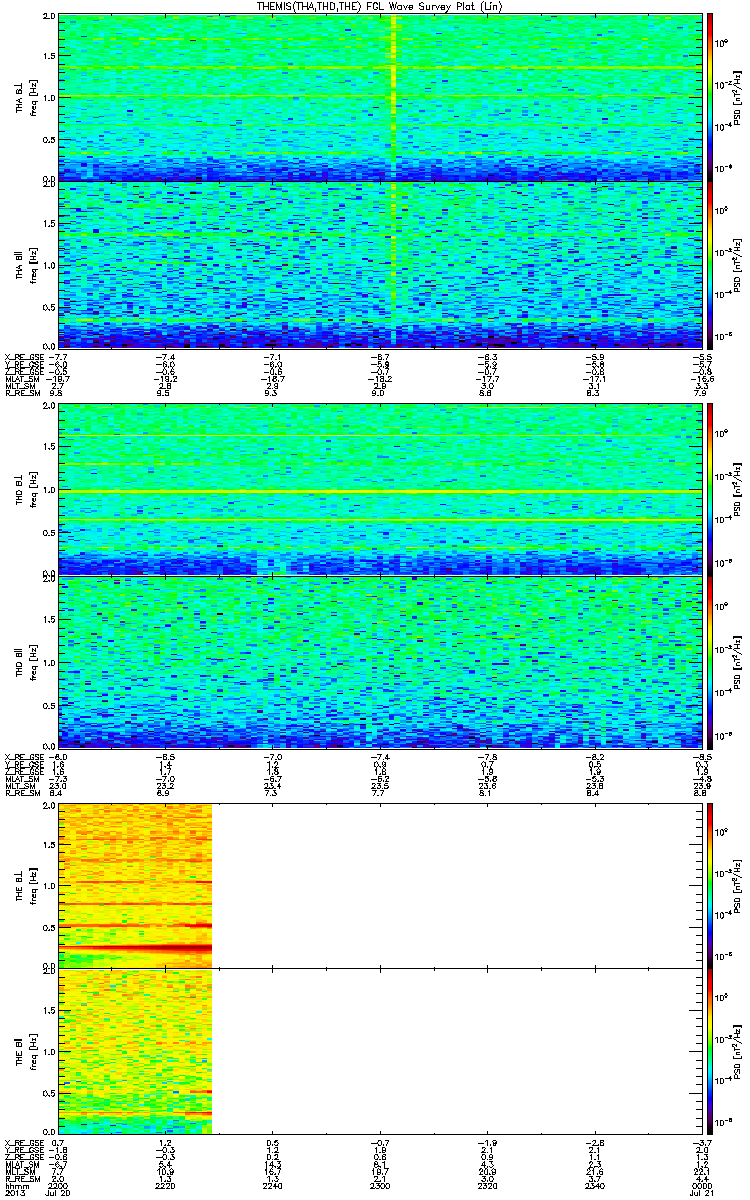Image resolution: width=750 pixels, height=1200 pixels.
Task: Click the "THA B∥ freq [Hz]" y-axis label
Action: [24, 264]
